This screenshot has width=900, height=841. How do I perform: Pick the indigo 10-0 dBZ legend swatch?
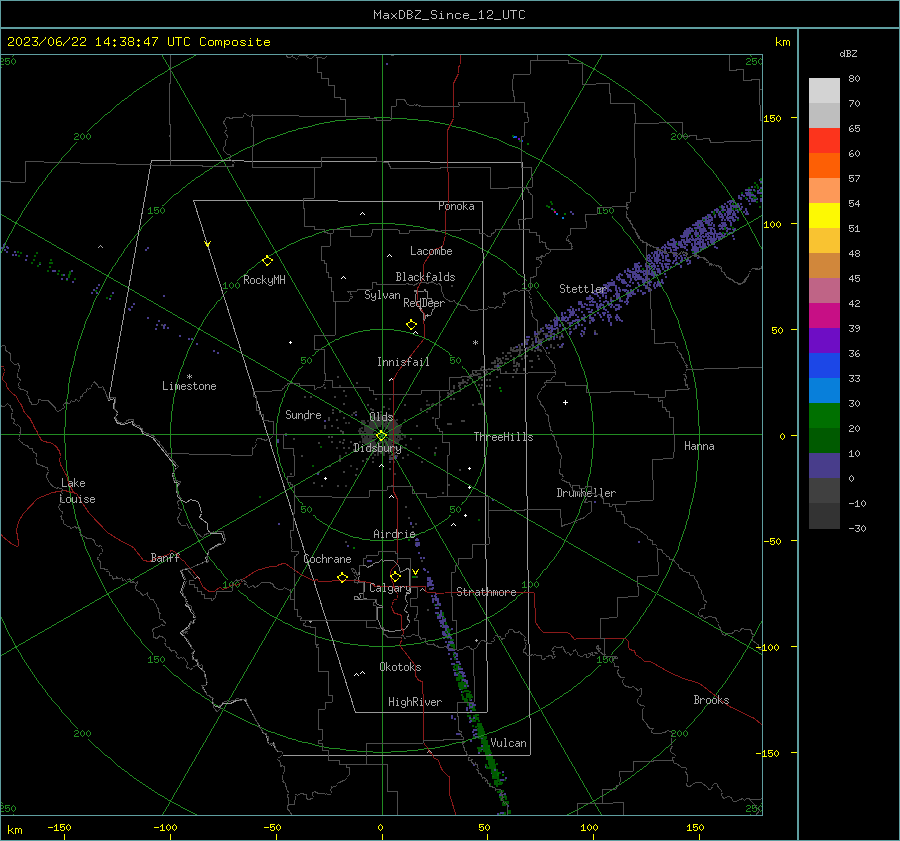(824, 466)
